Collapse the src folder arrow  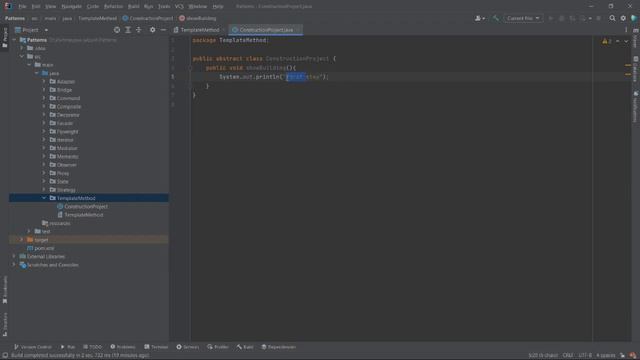(22, 56)
